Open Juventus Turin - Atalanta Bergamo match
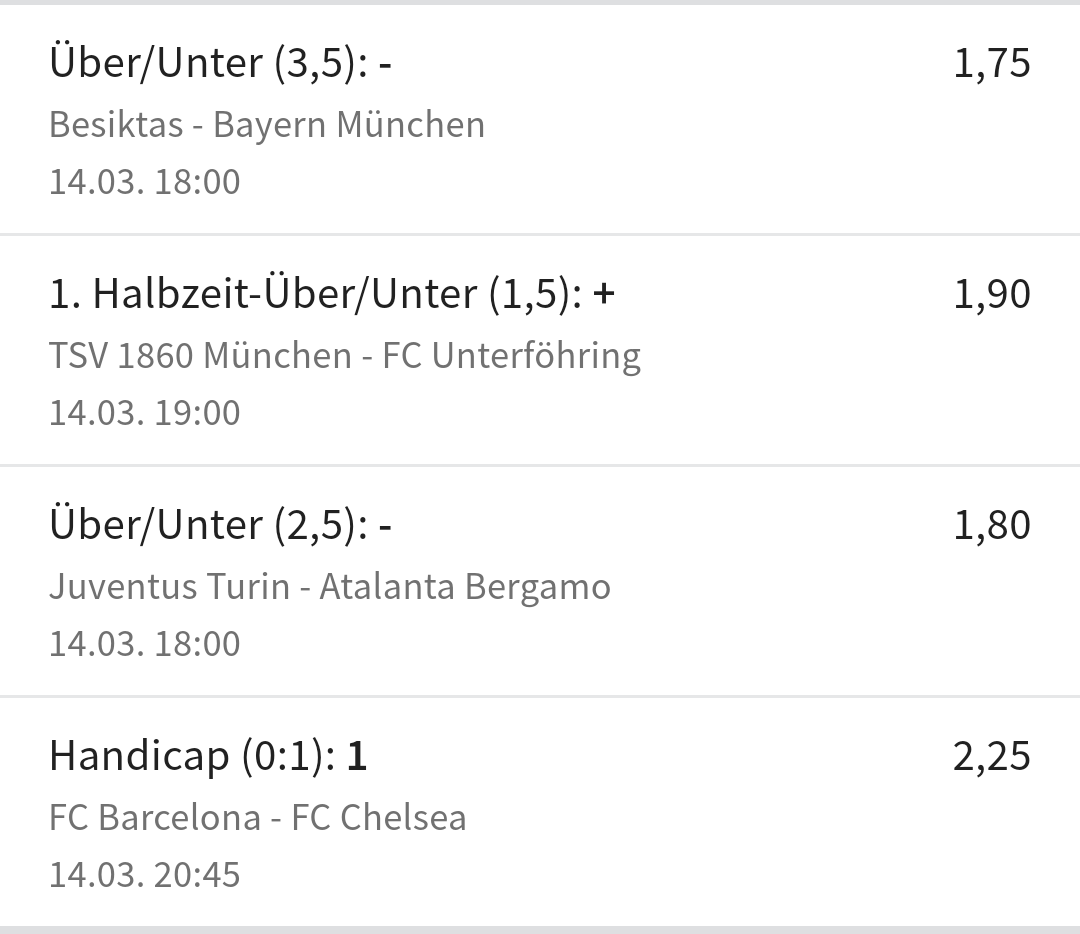This screenshot has height=934, width=1080. coord(329,587)
